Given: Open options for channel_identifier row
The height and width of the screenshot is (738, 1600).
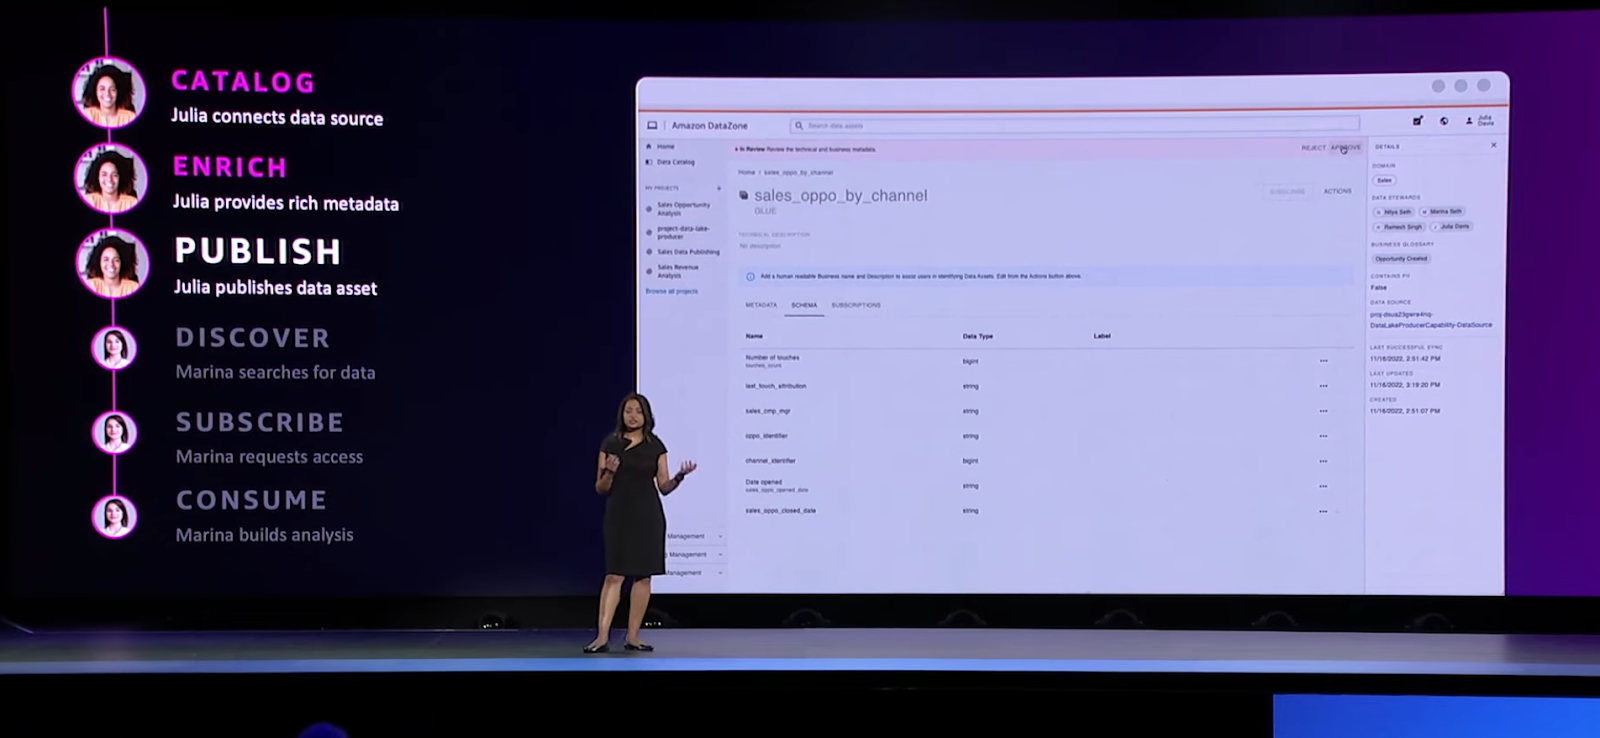Looking at the screenshot, I should [x=1323, y=461].
